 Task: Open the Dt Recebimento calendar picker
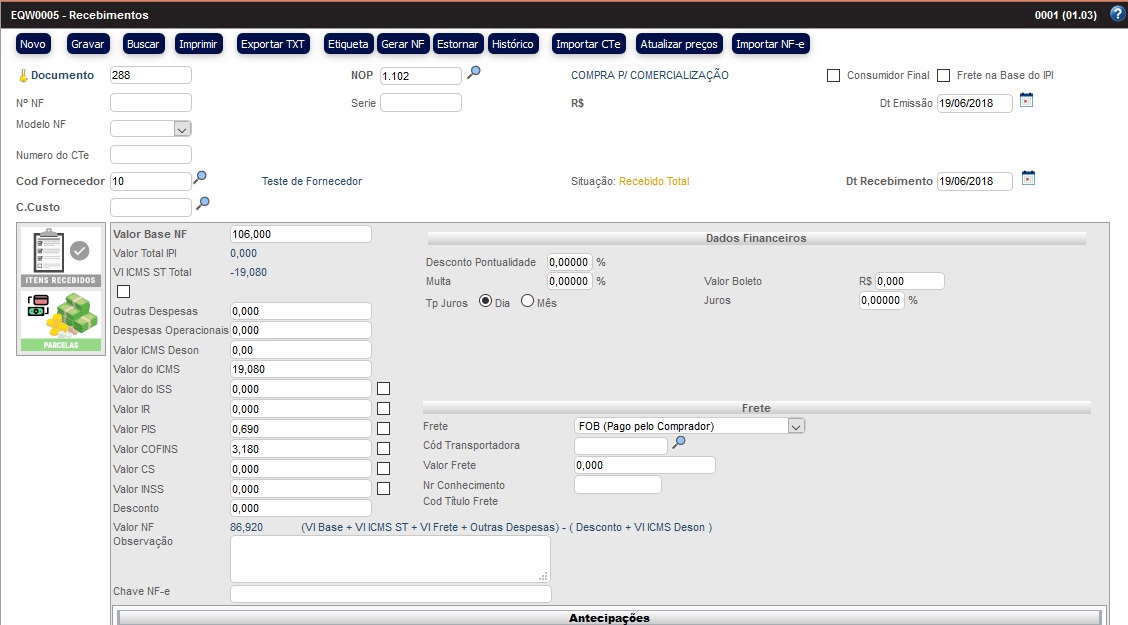[x=1026, y=178]
